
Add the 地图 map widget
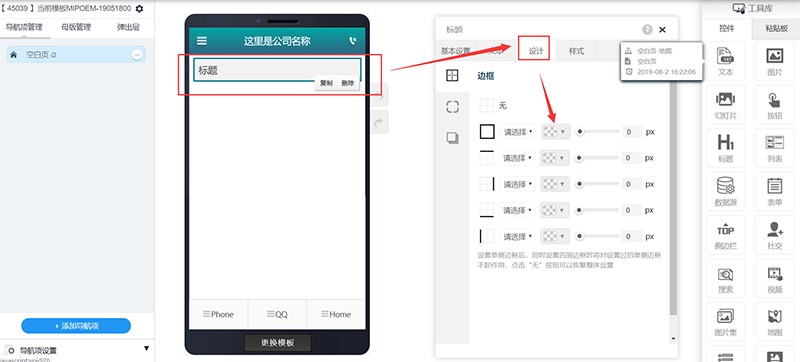coord(774,322)
